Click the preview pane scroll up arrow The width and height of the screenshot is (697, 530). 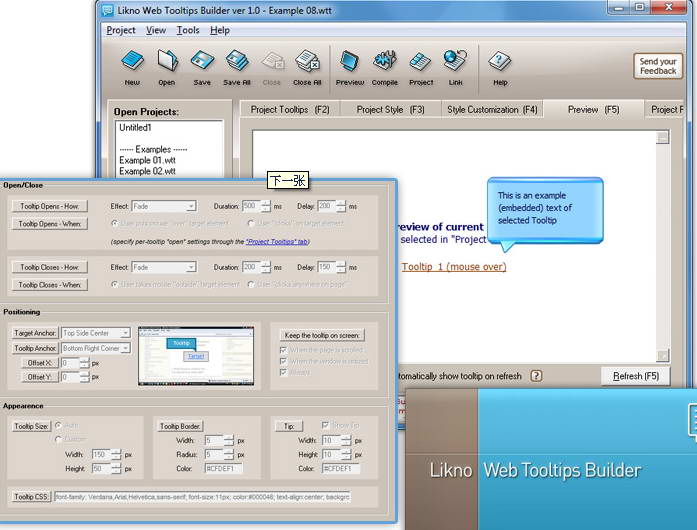[x=663, y=137]
